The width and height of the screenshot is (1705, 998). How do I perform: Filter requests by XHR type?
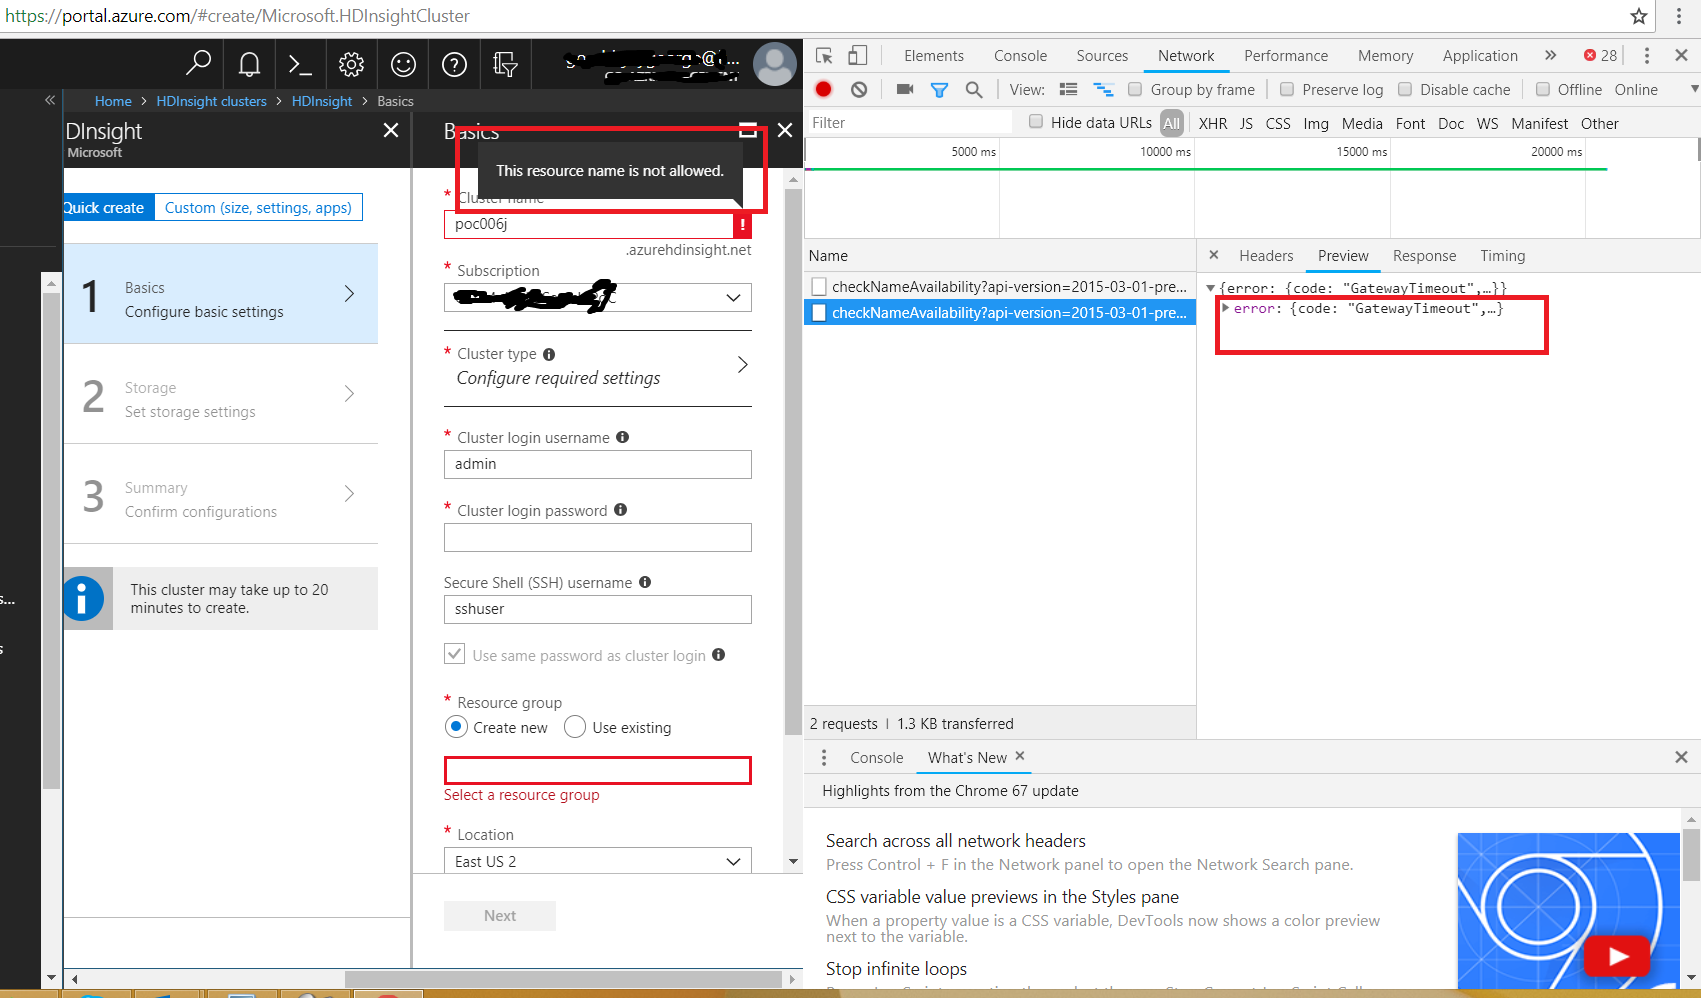pos(1213,123)
